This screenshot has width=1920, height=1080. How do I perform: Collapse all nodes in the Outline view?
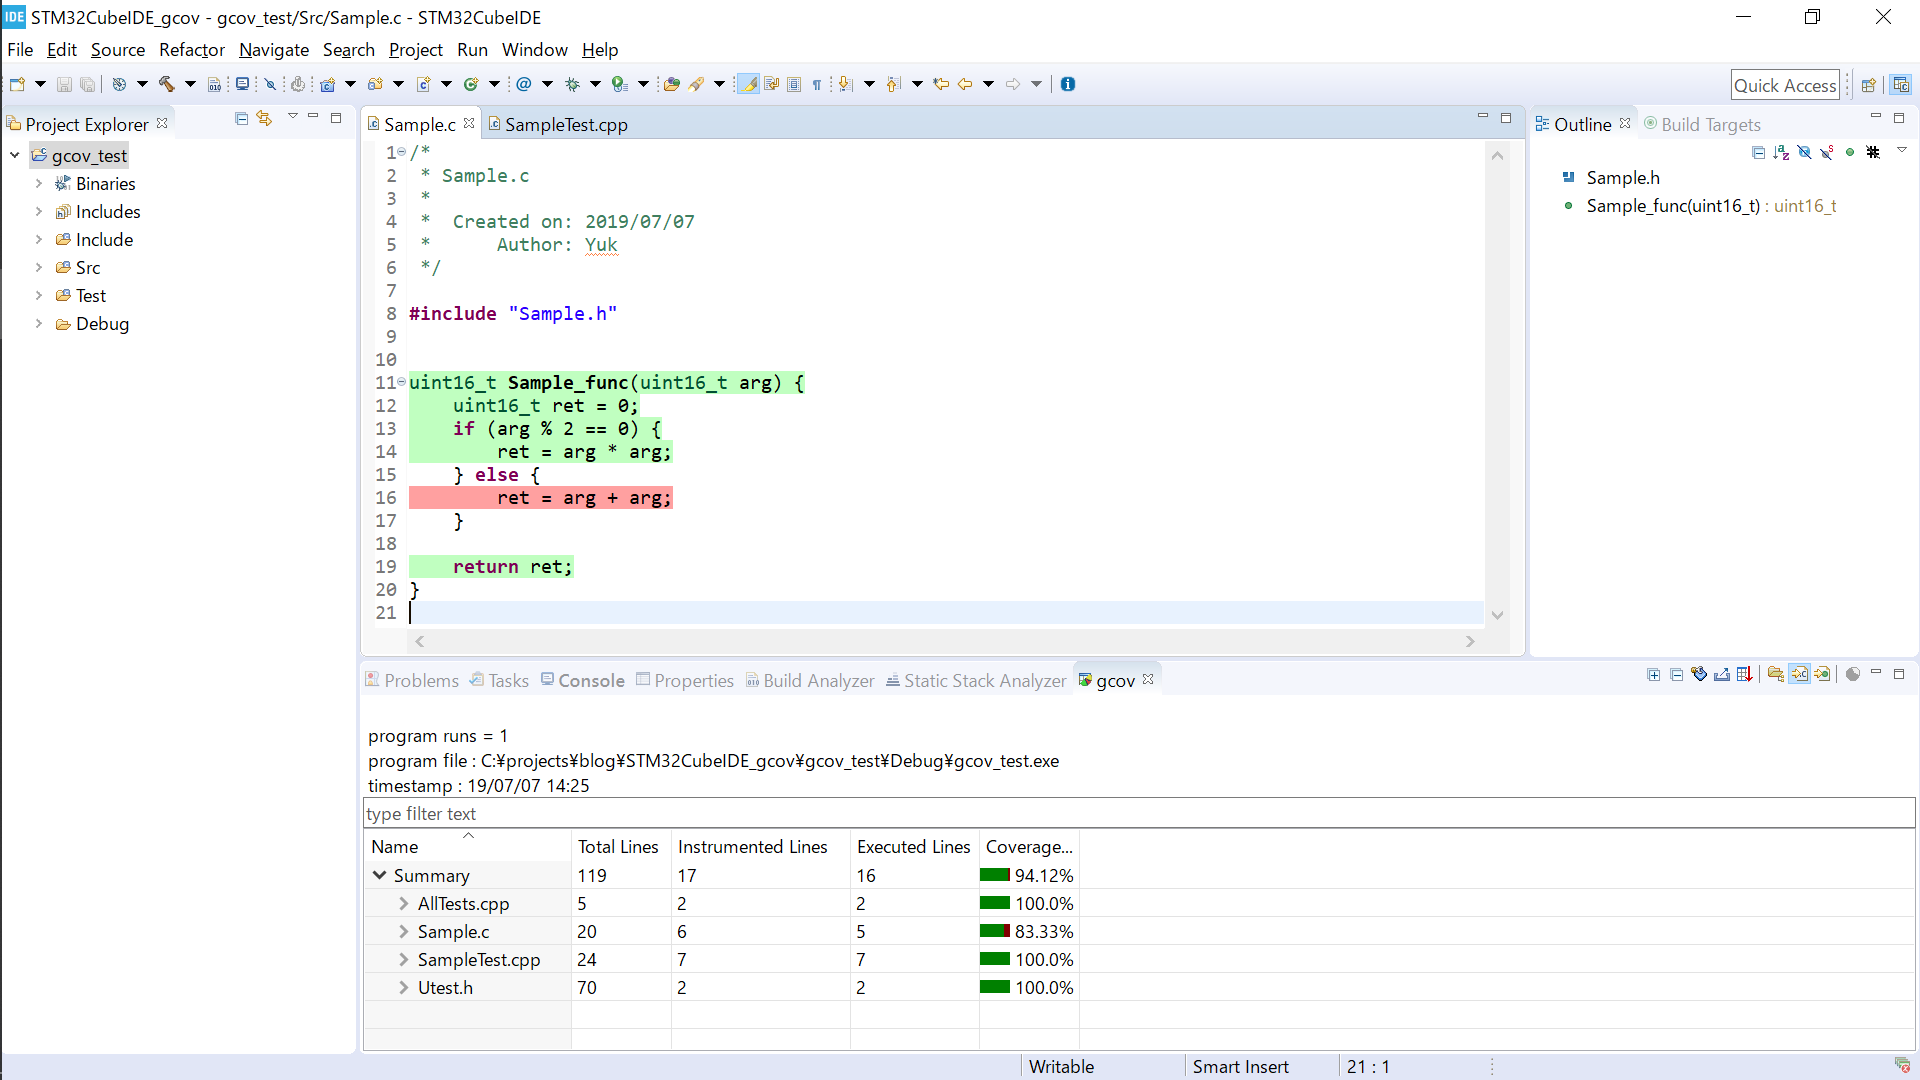click(x=1759, y=152)
